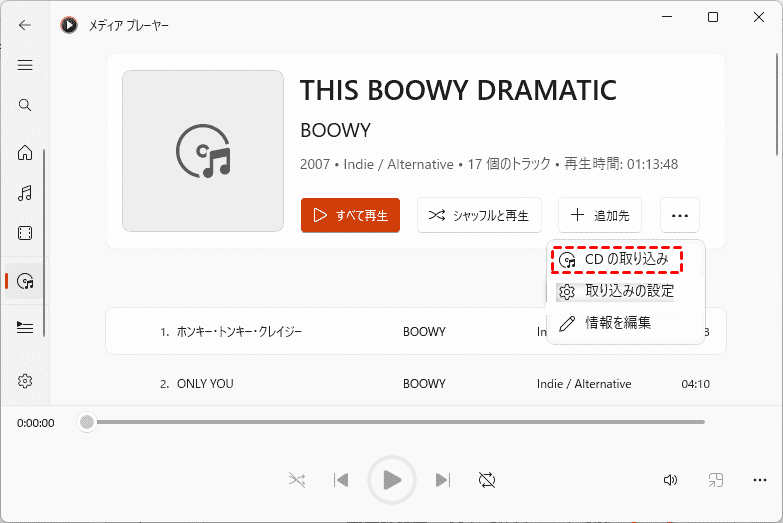Open playback bar more options

click(760, 480)
